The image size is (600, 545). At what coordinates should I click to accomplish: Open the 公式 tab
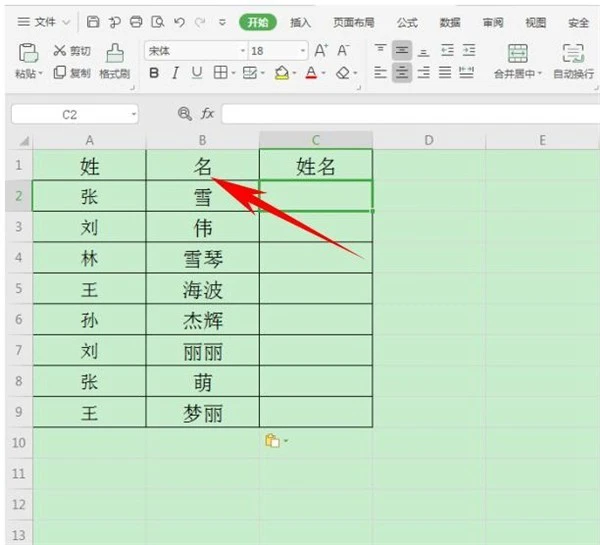pyautogui.click(x=407, y=23)
